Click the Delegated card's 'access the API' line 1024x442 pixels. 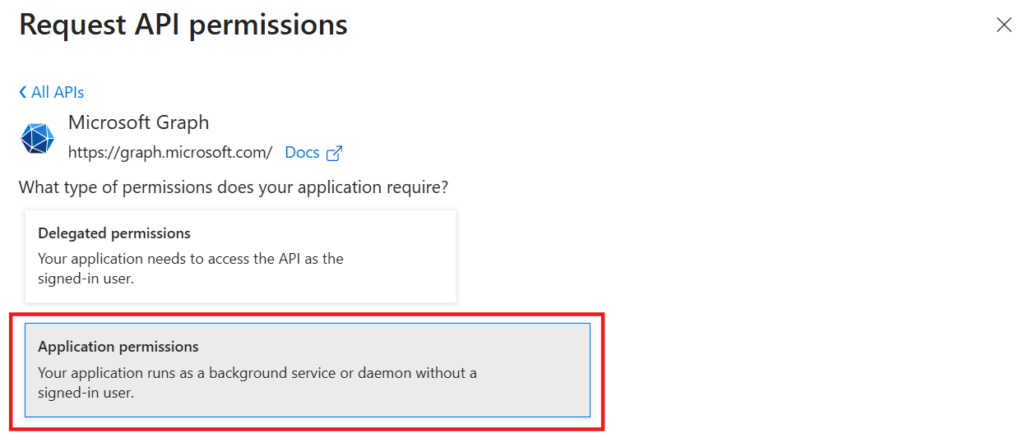pyautogui.click(x=190, y=258)
